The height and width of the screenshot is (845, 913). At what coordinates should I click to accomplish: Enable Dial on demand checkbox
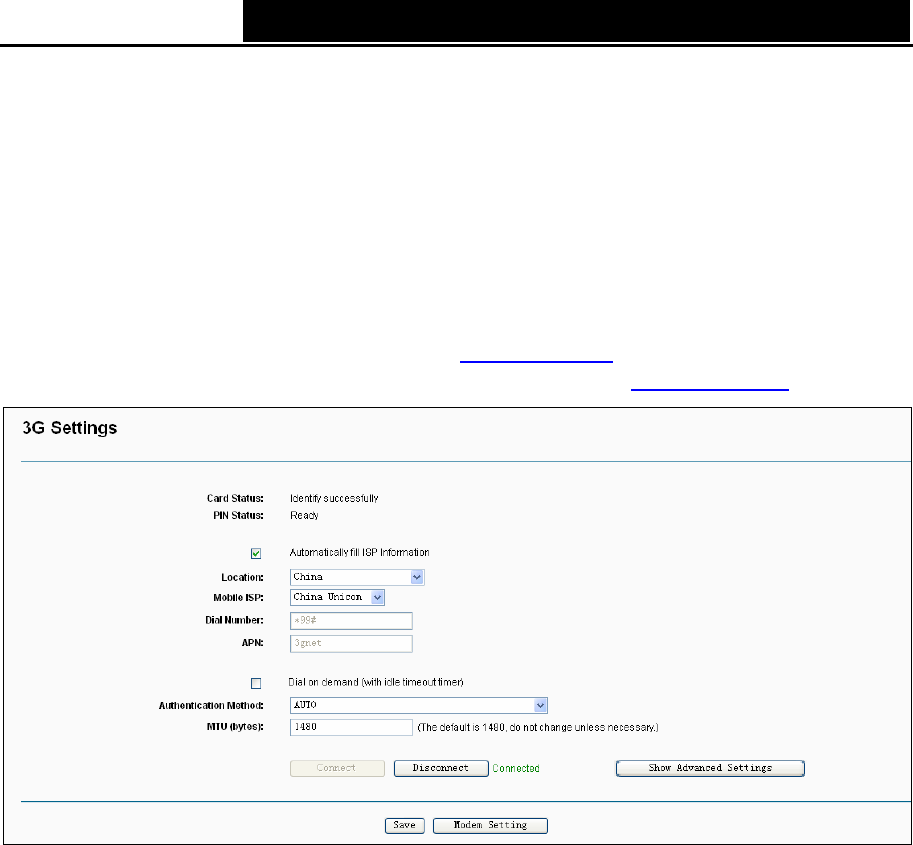(256, 683)
